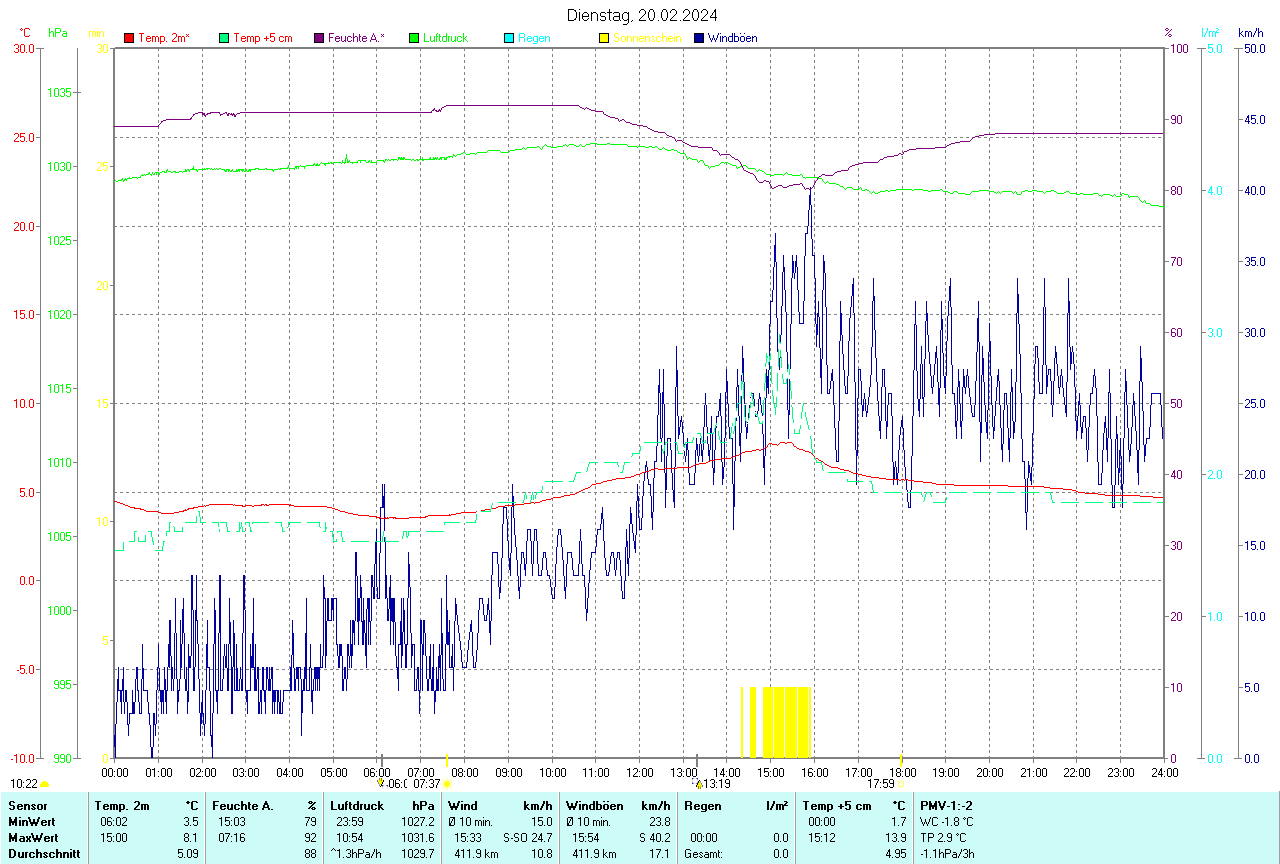Select the Temp. 2m* legend label

point(164,38)
